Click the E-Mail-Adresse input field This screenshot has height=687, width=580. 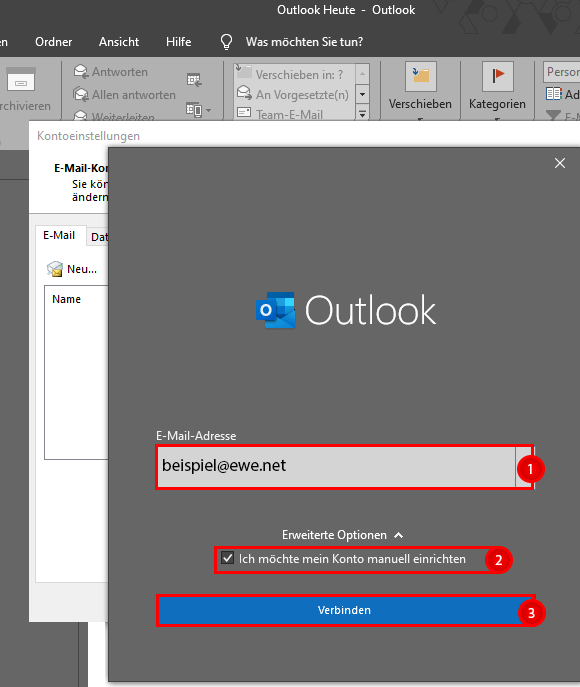pyautogui.click(x=336, y=467)
